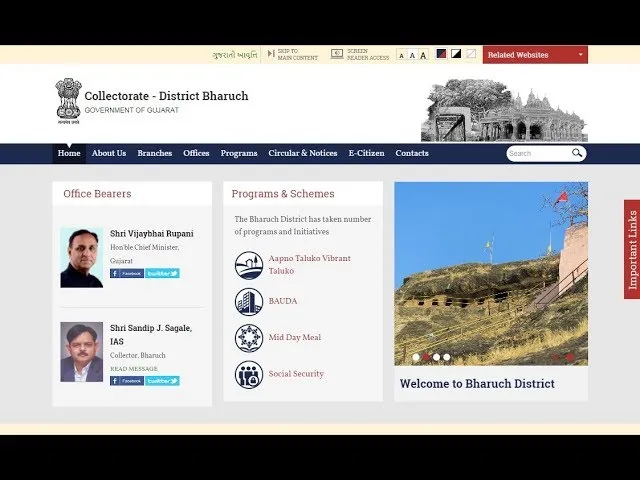Click the Screen Reader Access text

368,54
